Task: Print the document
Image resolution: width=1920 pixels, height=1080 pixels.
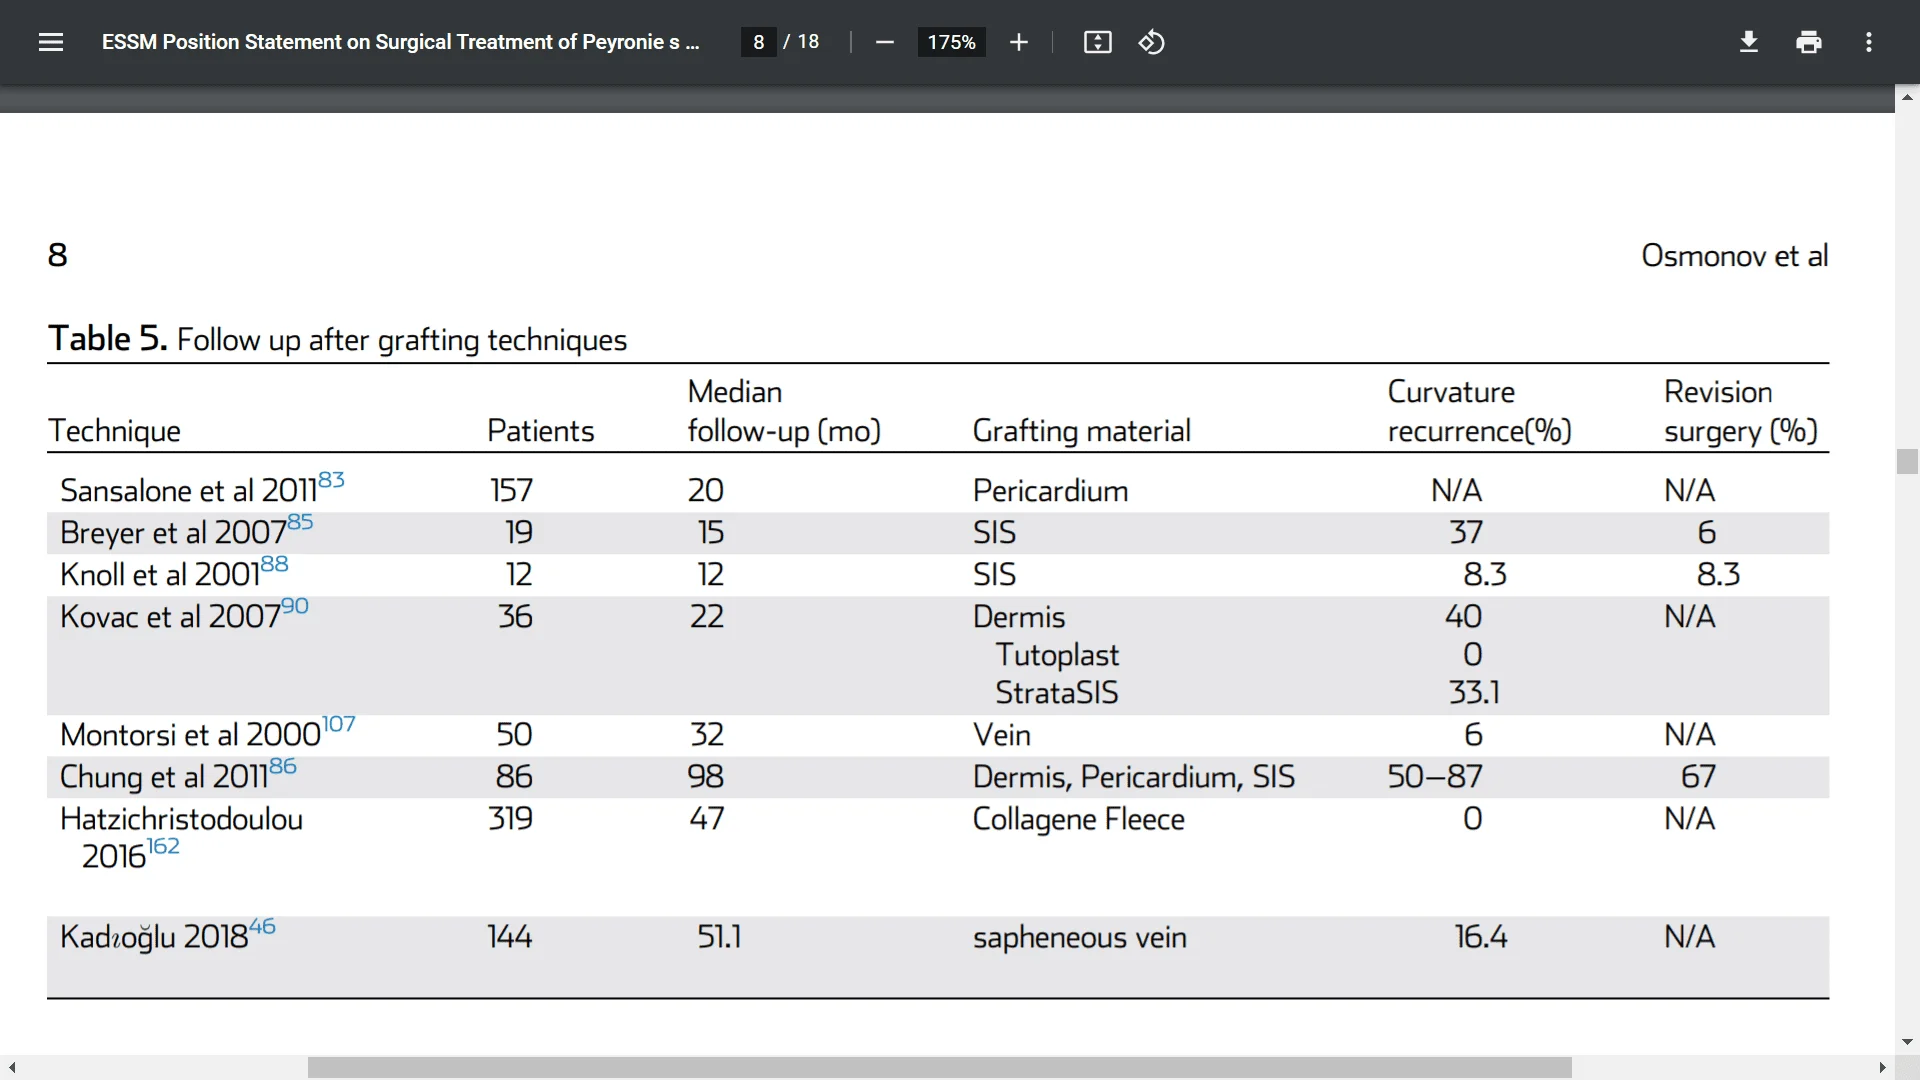Action: [1808, 42]
